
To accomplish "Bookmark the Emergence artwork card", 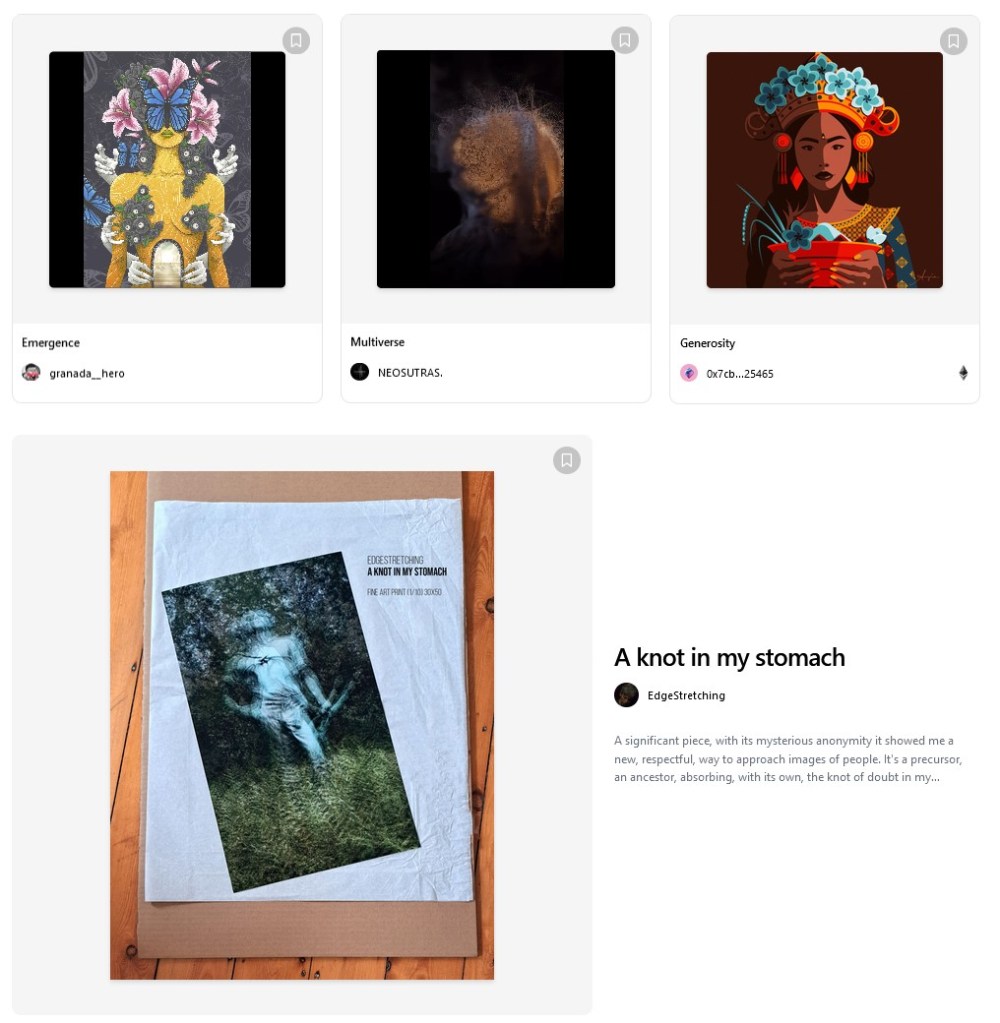I will click(x=296, y=40).
